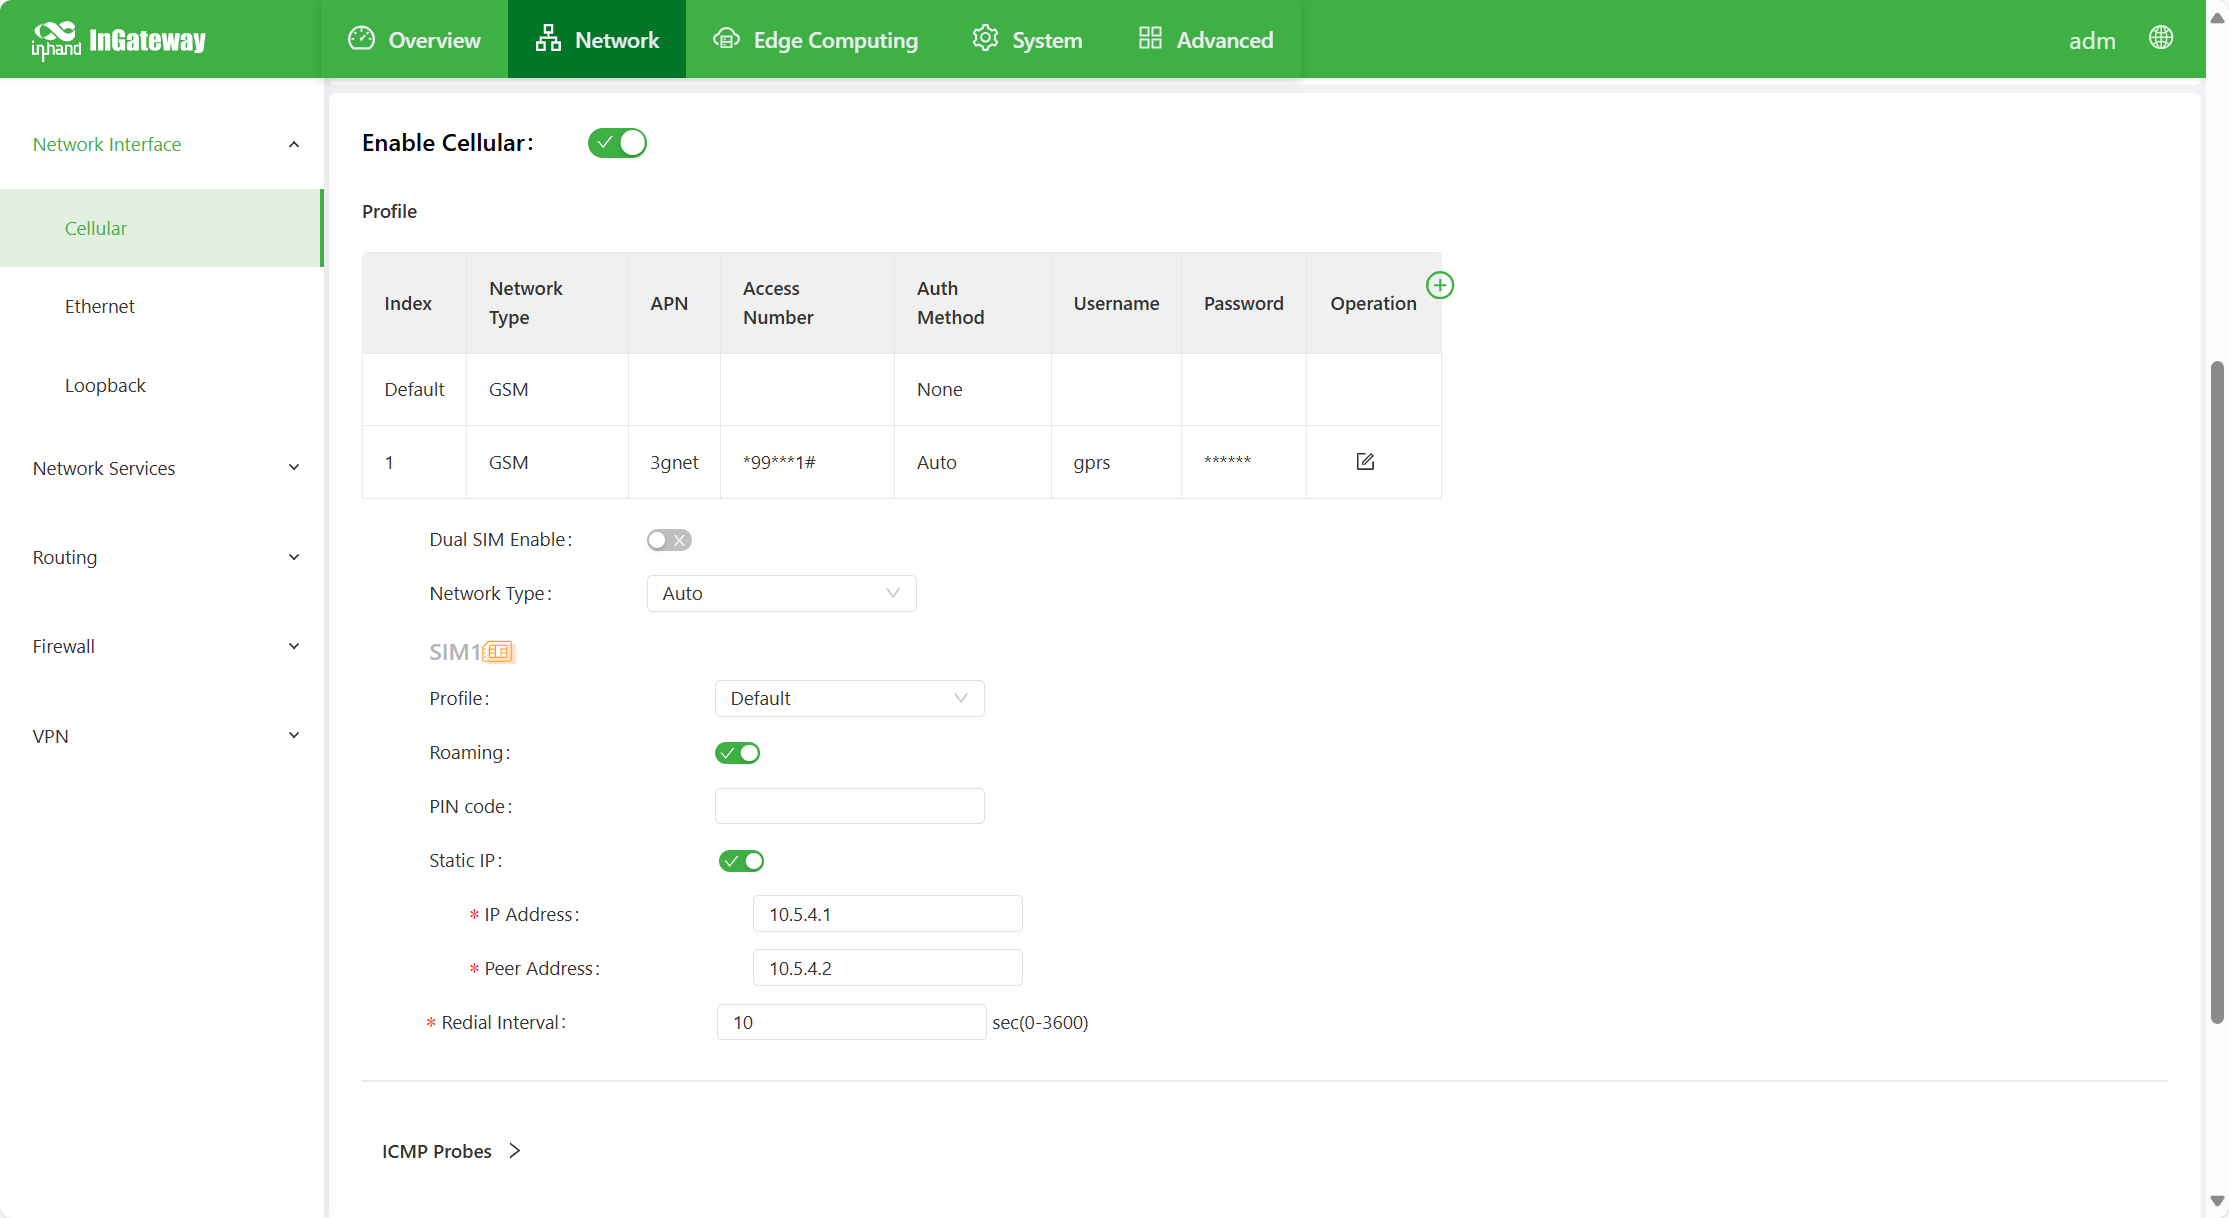Open the SIM1 Profile dropdown

point(849,698)
